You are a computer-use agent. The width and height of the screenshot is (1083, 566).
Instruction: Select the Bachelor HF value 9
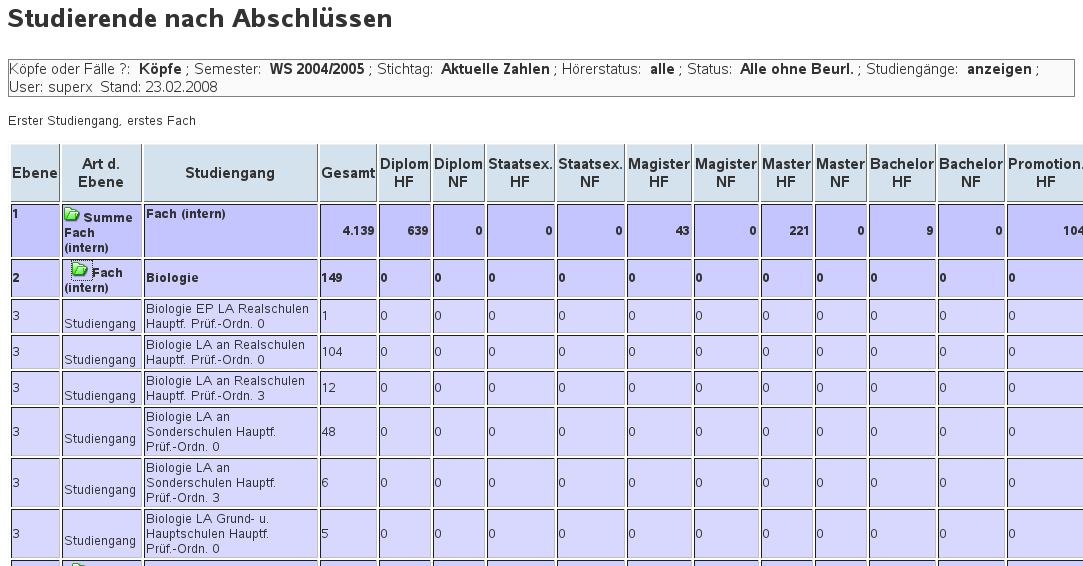tap(930, 231)
